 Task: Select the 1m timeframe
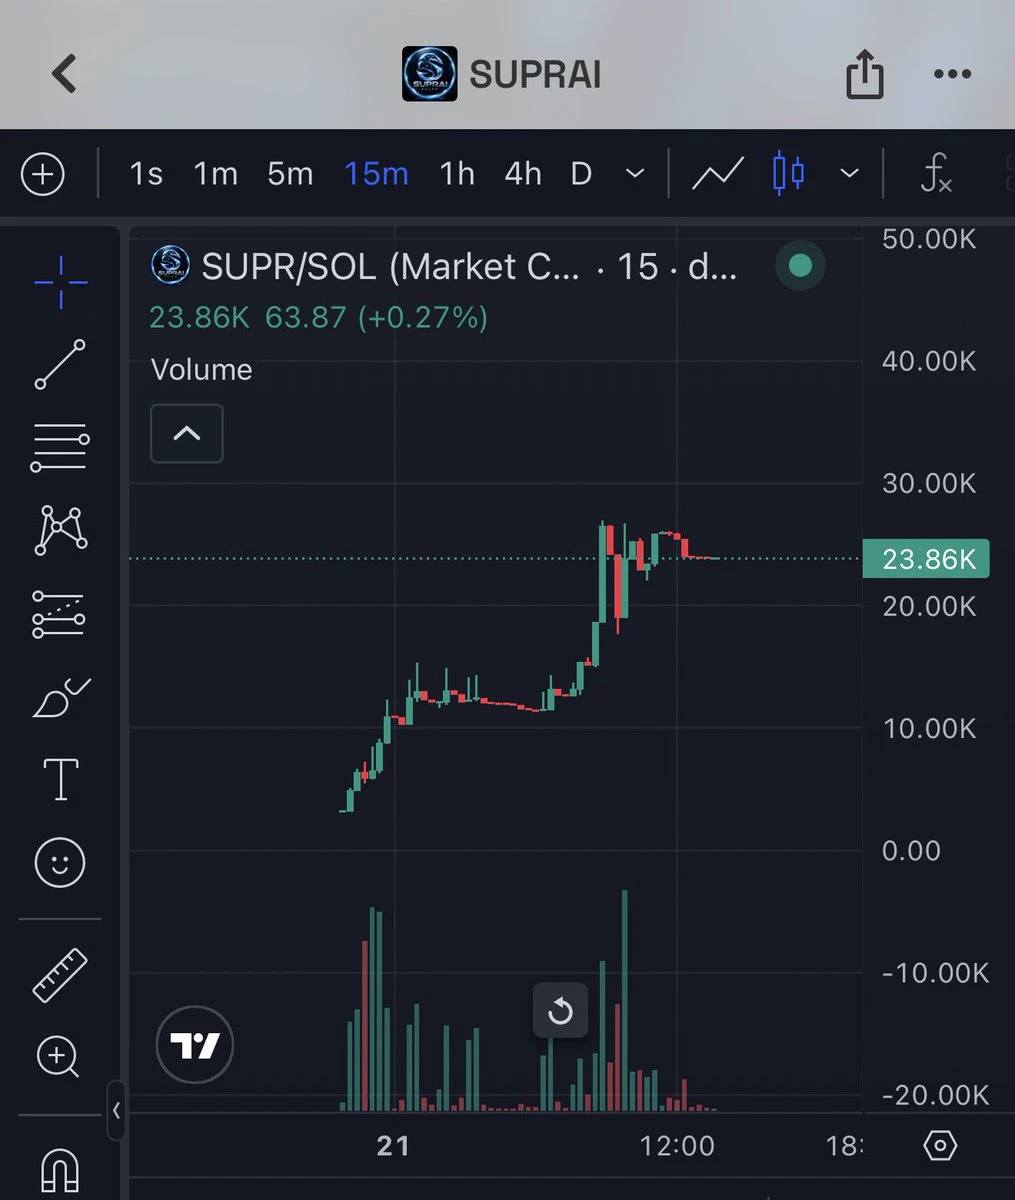[216, 175]
